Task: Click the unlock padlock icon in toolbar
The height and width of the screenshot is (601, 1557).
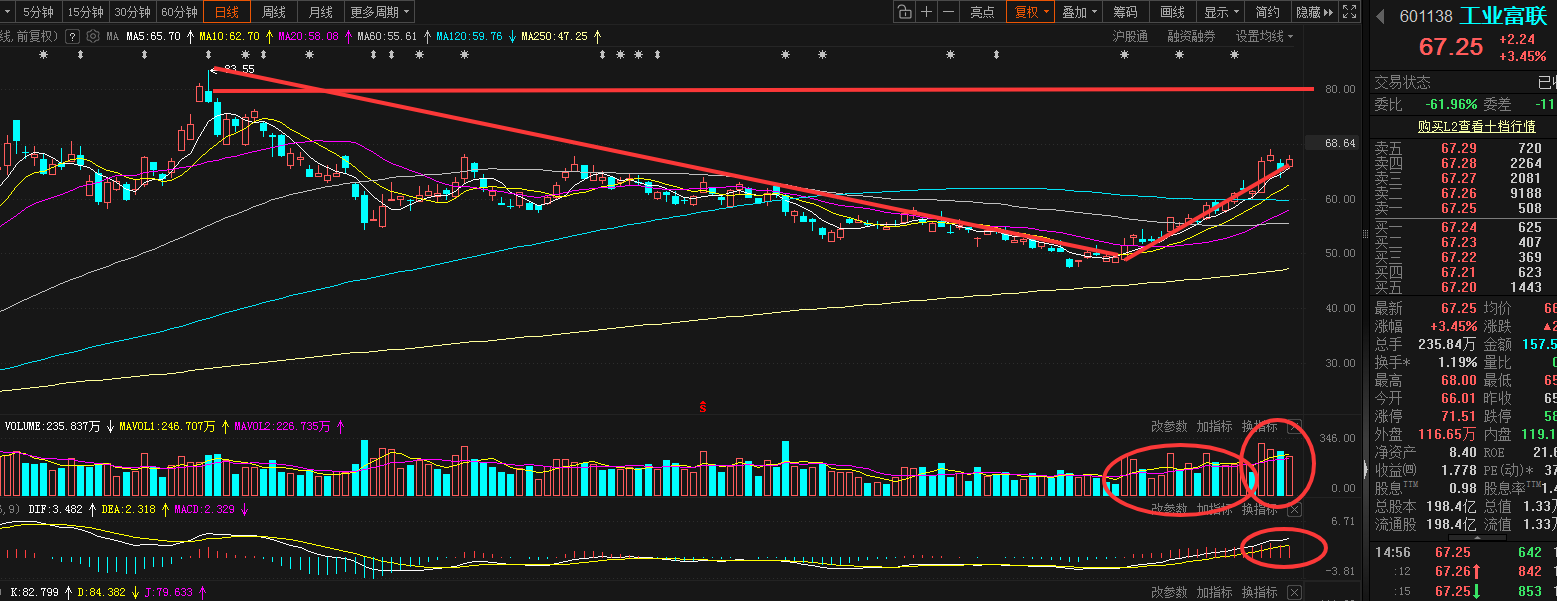Action: click(904, 12)
